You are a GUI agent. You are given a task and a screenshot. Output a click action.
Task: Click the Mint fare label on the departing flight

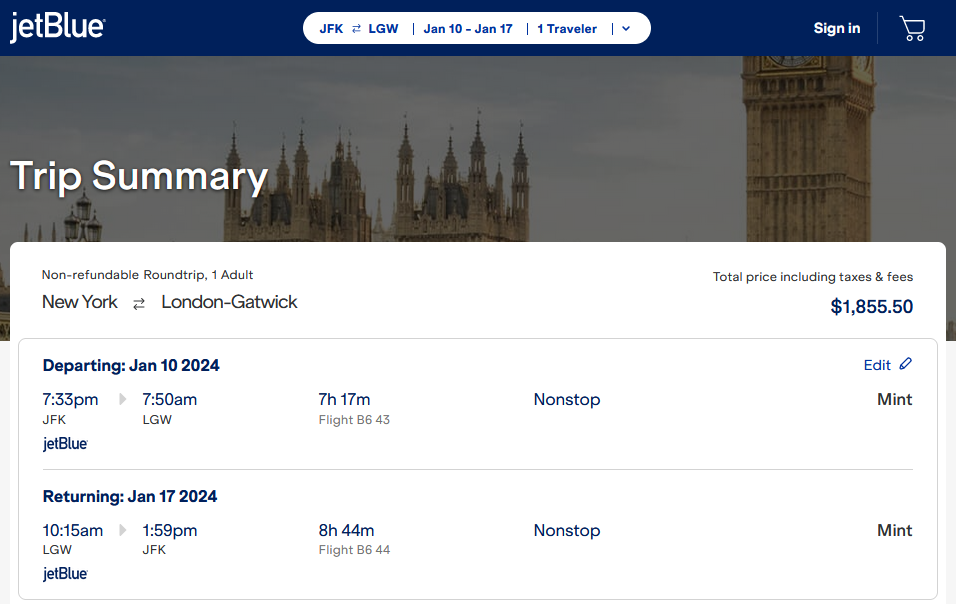point(894,398)
